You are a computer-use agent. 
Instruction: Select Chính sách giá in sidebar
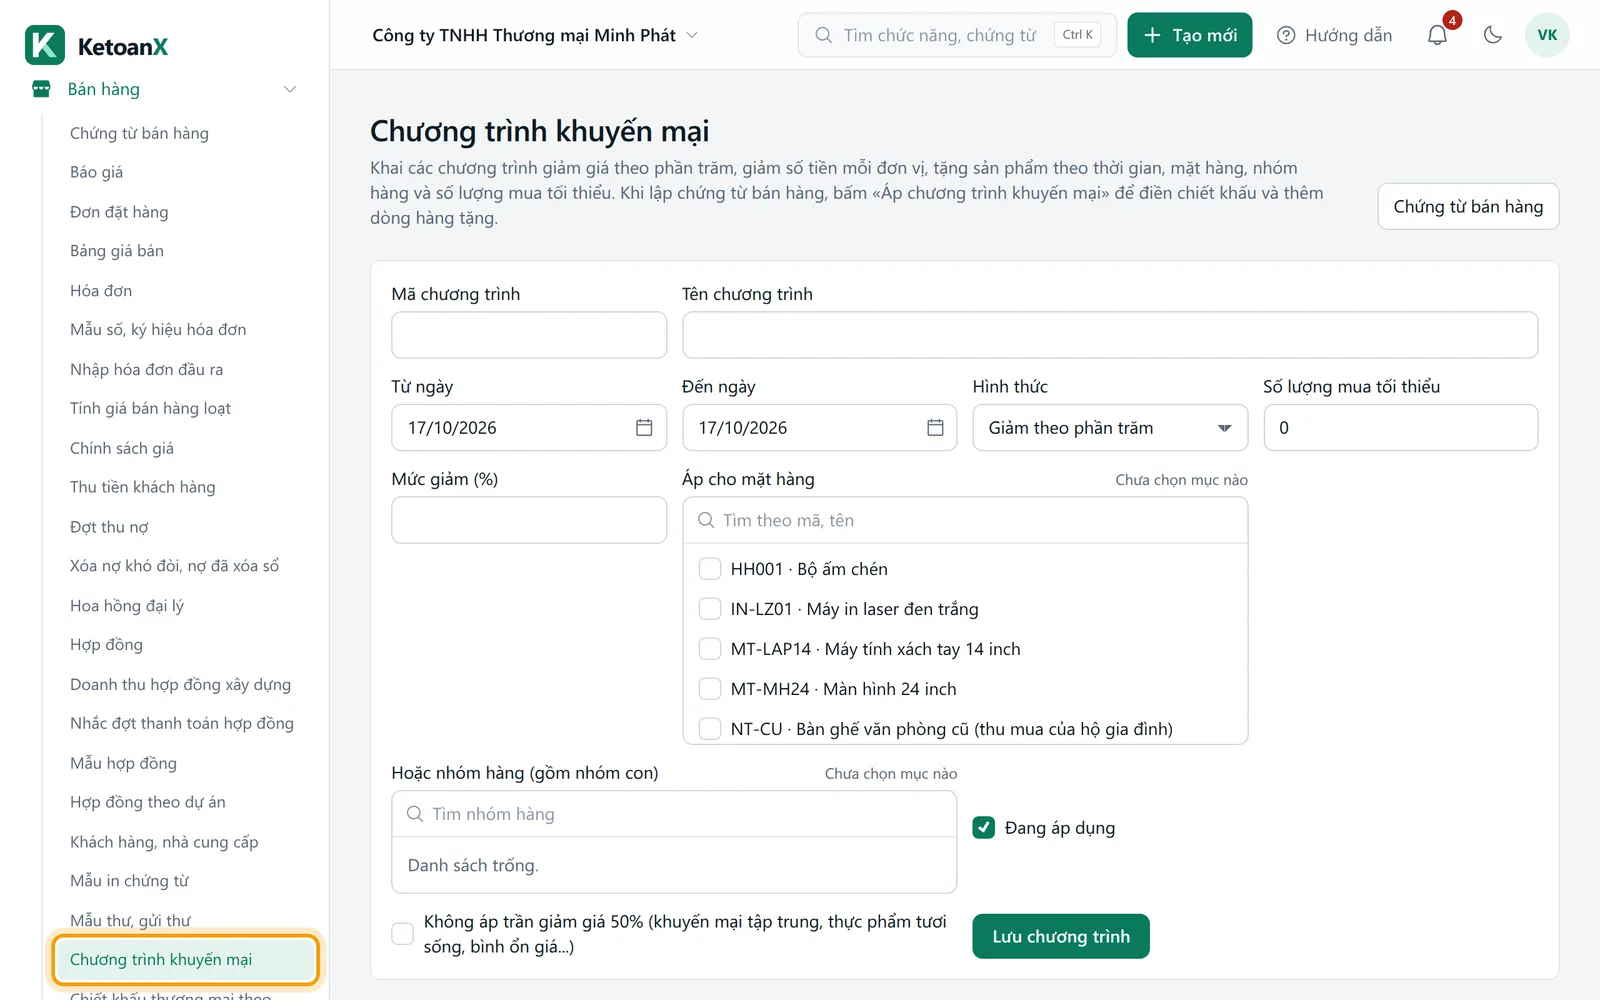point(122,448)
